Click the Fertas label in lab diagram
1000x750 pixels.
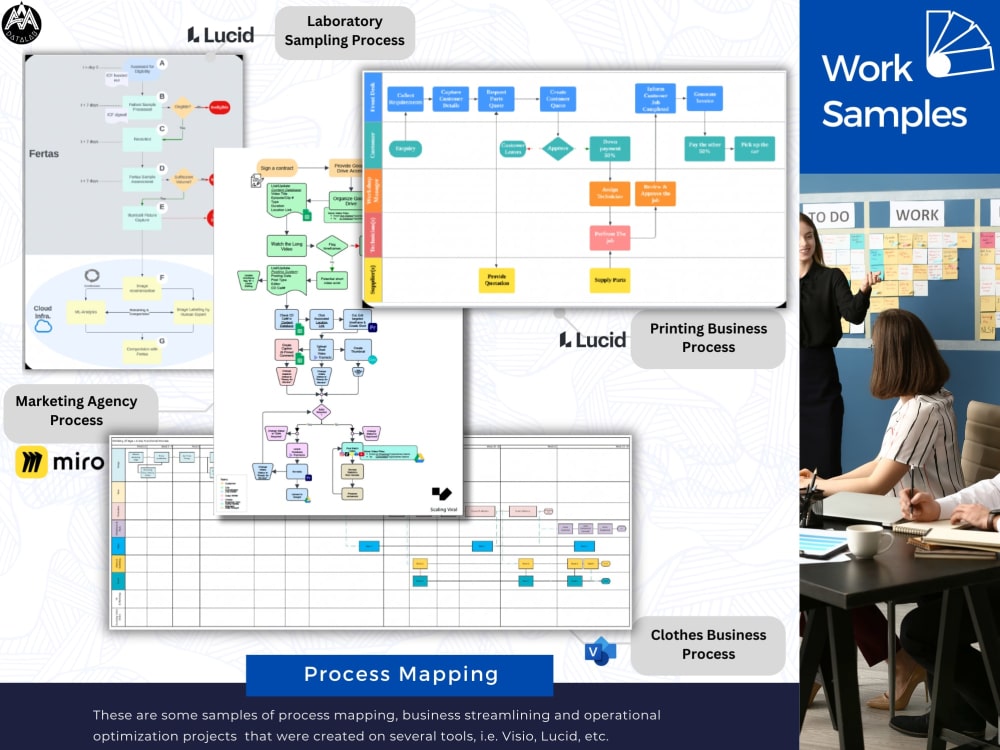tap(43, 154)
